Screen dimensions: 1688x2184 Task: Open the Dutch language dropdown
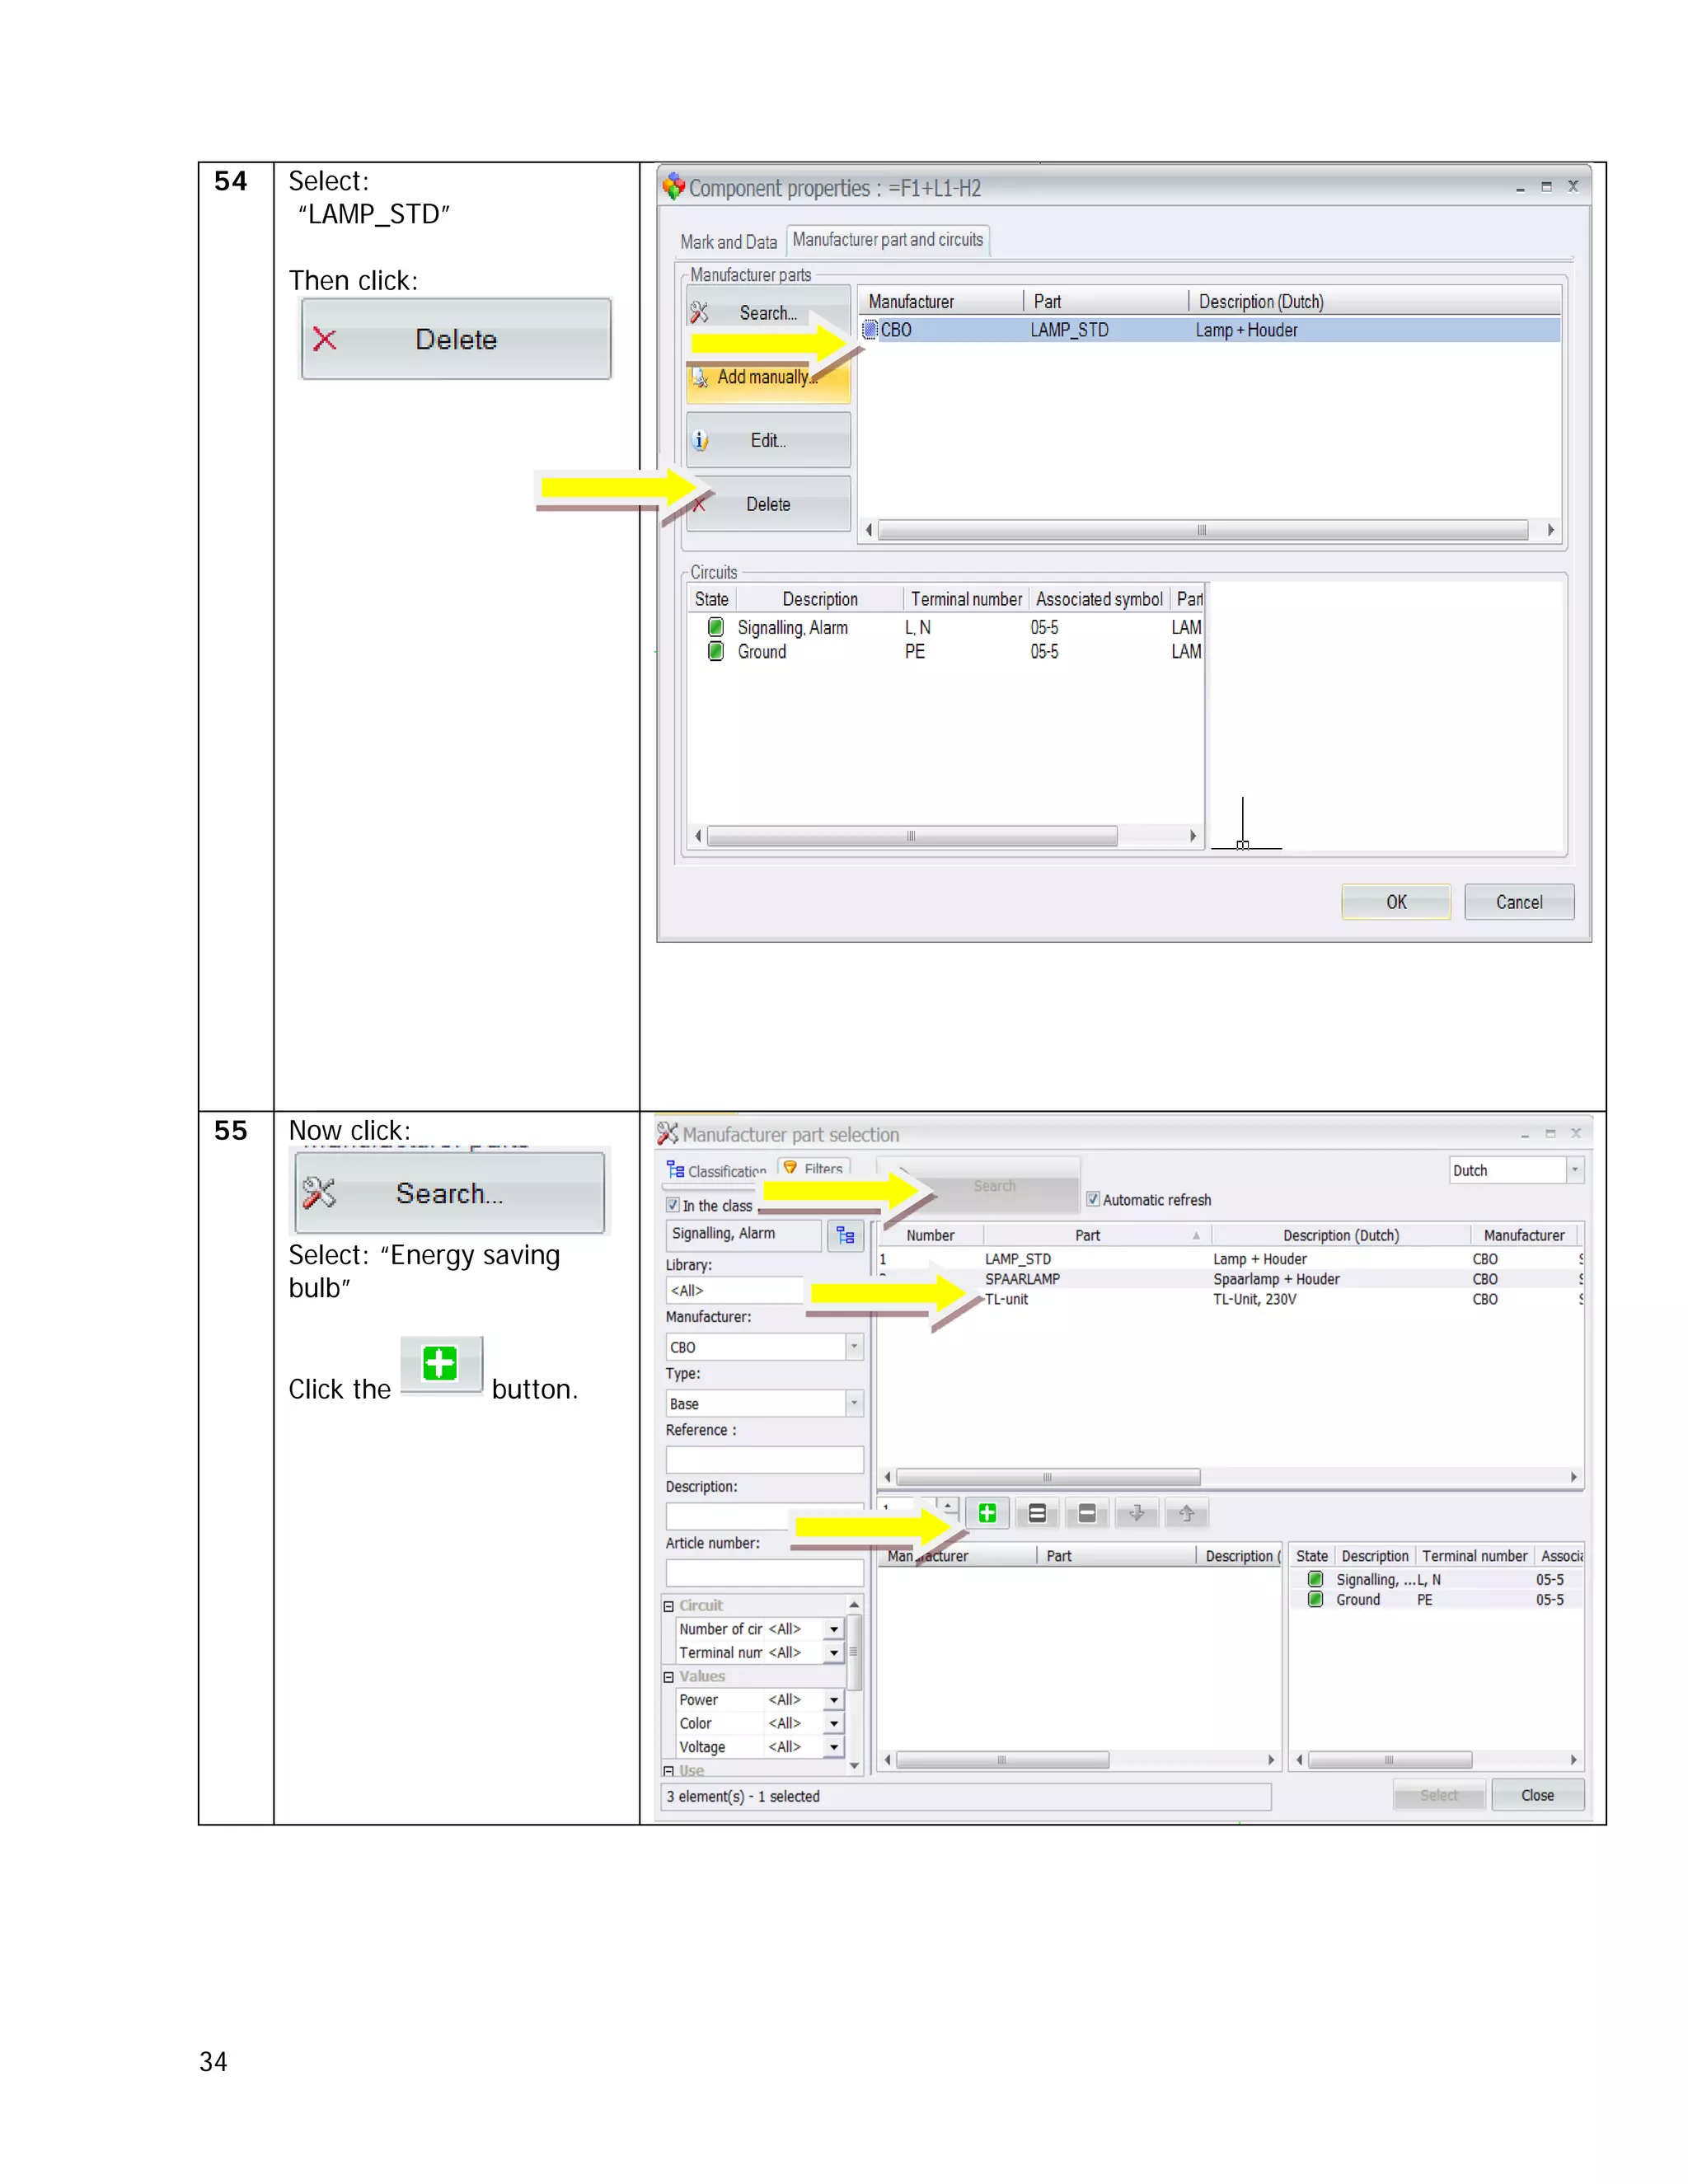[1575, 1170]
